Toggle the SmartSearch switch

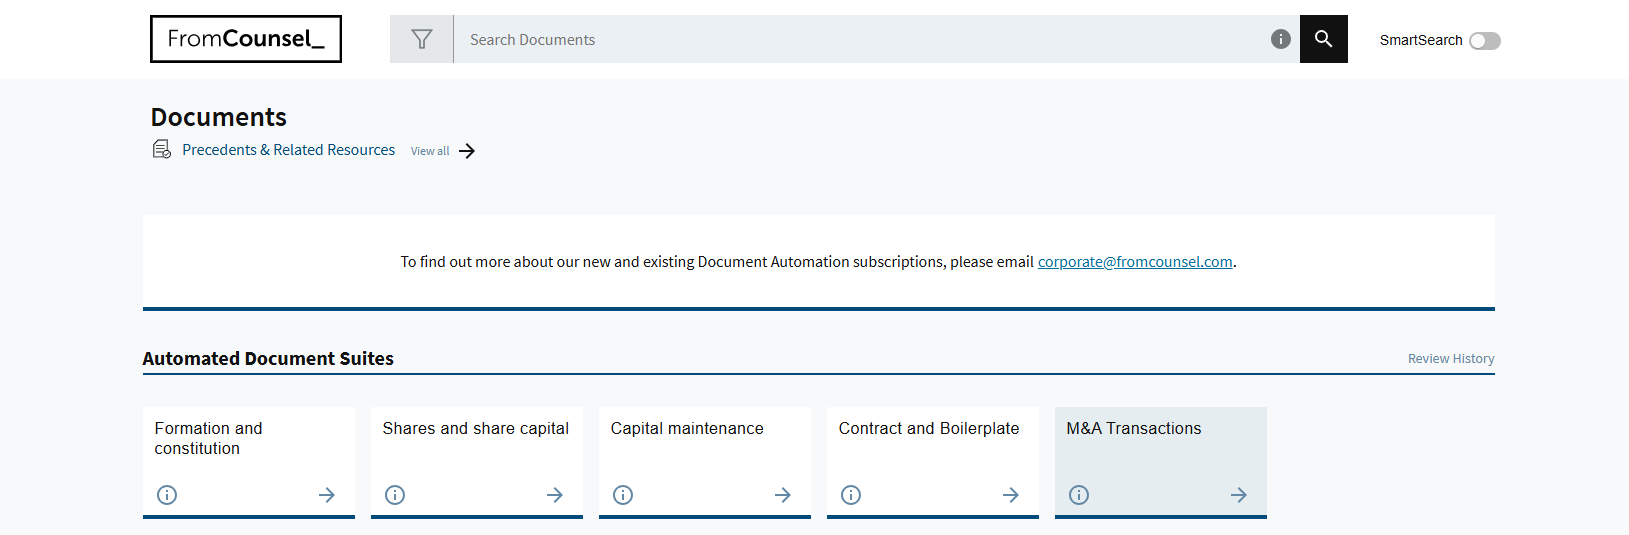pos(1484,40)
